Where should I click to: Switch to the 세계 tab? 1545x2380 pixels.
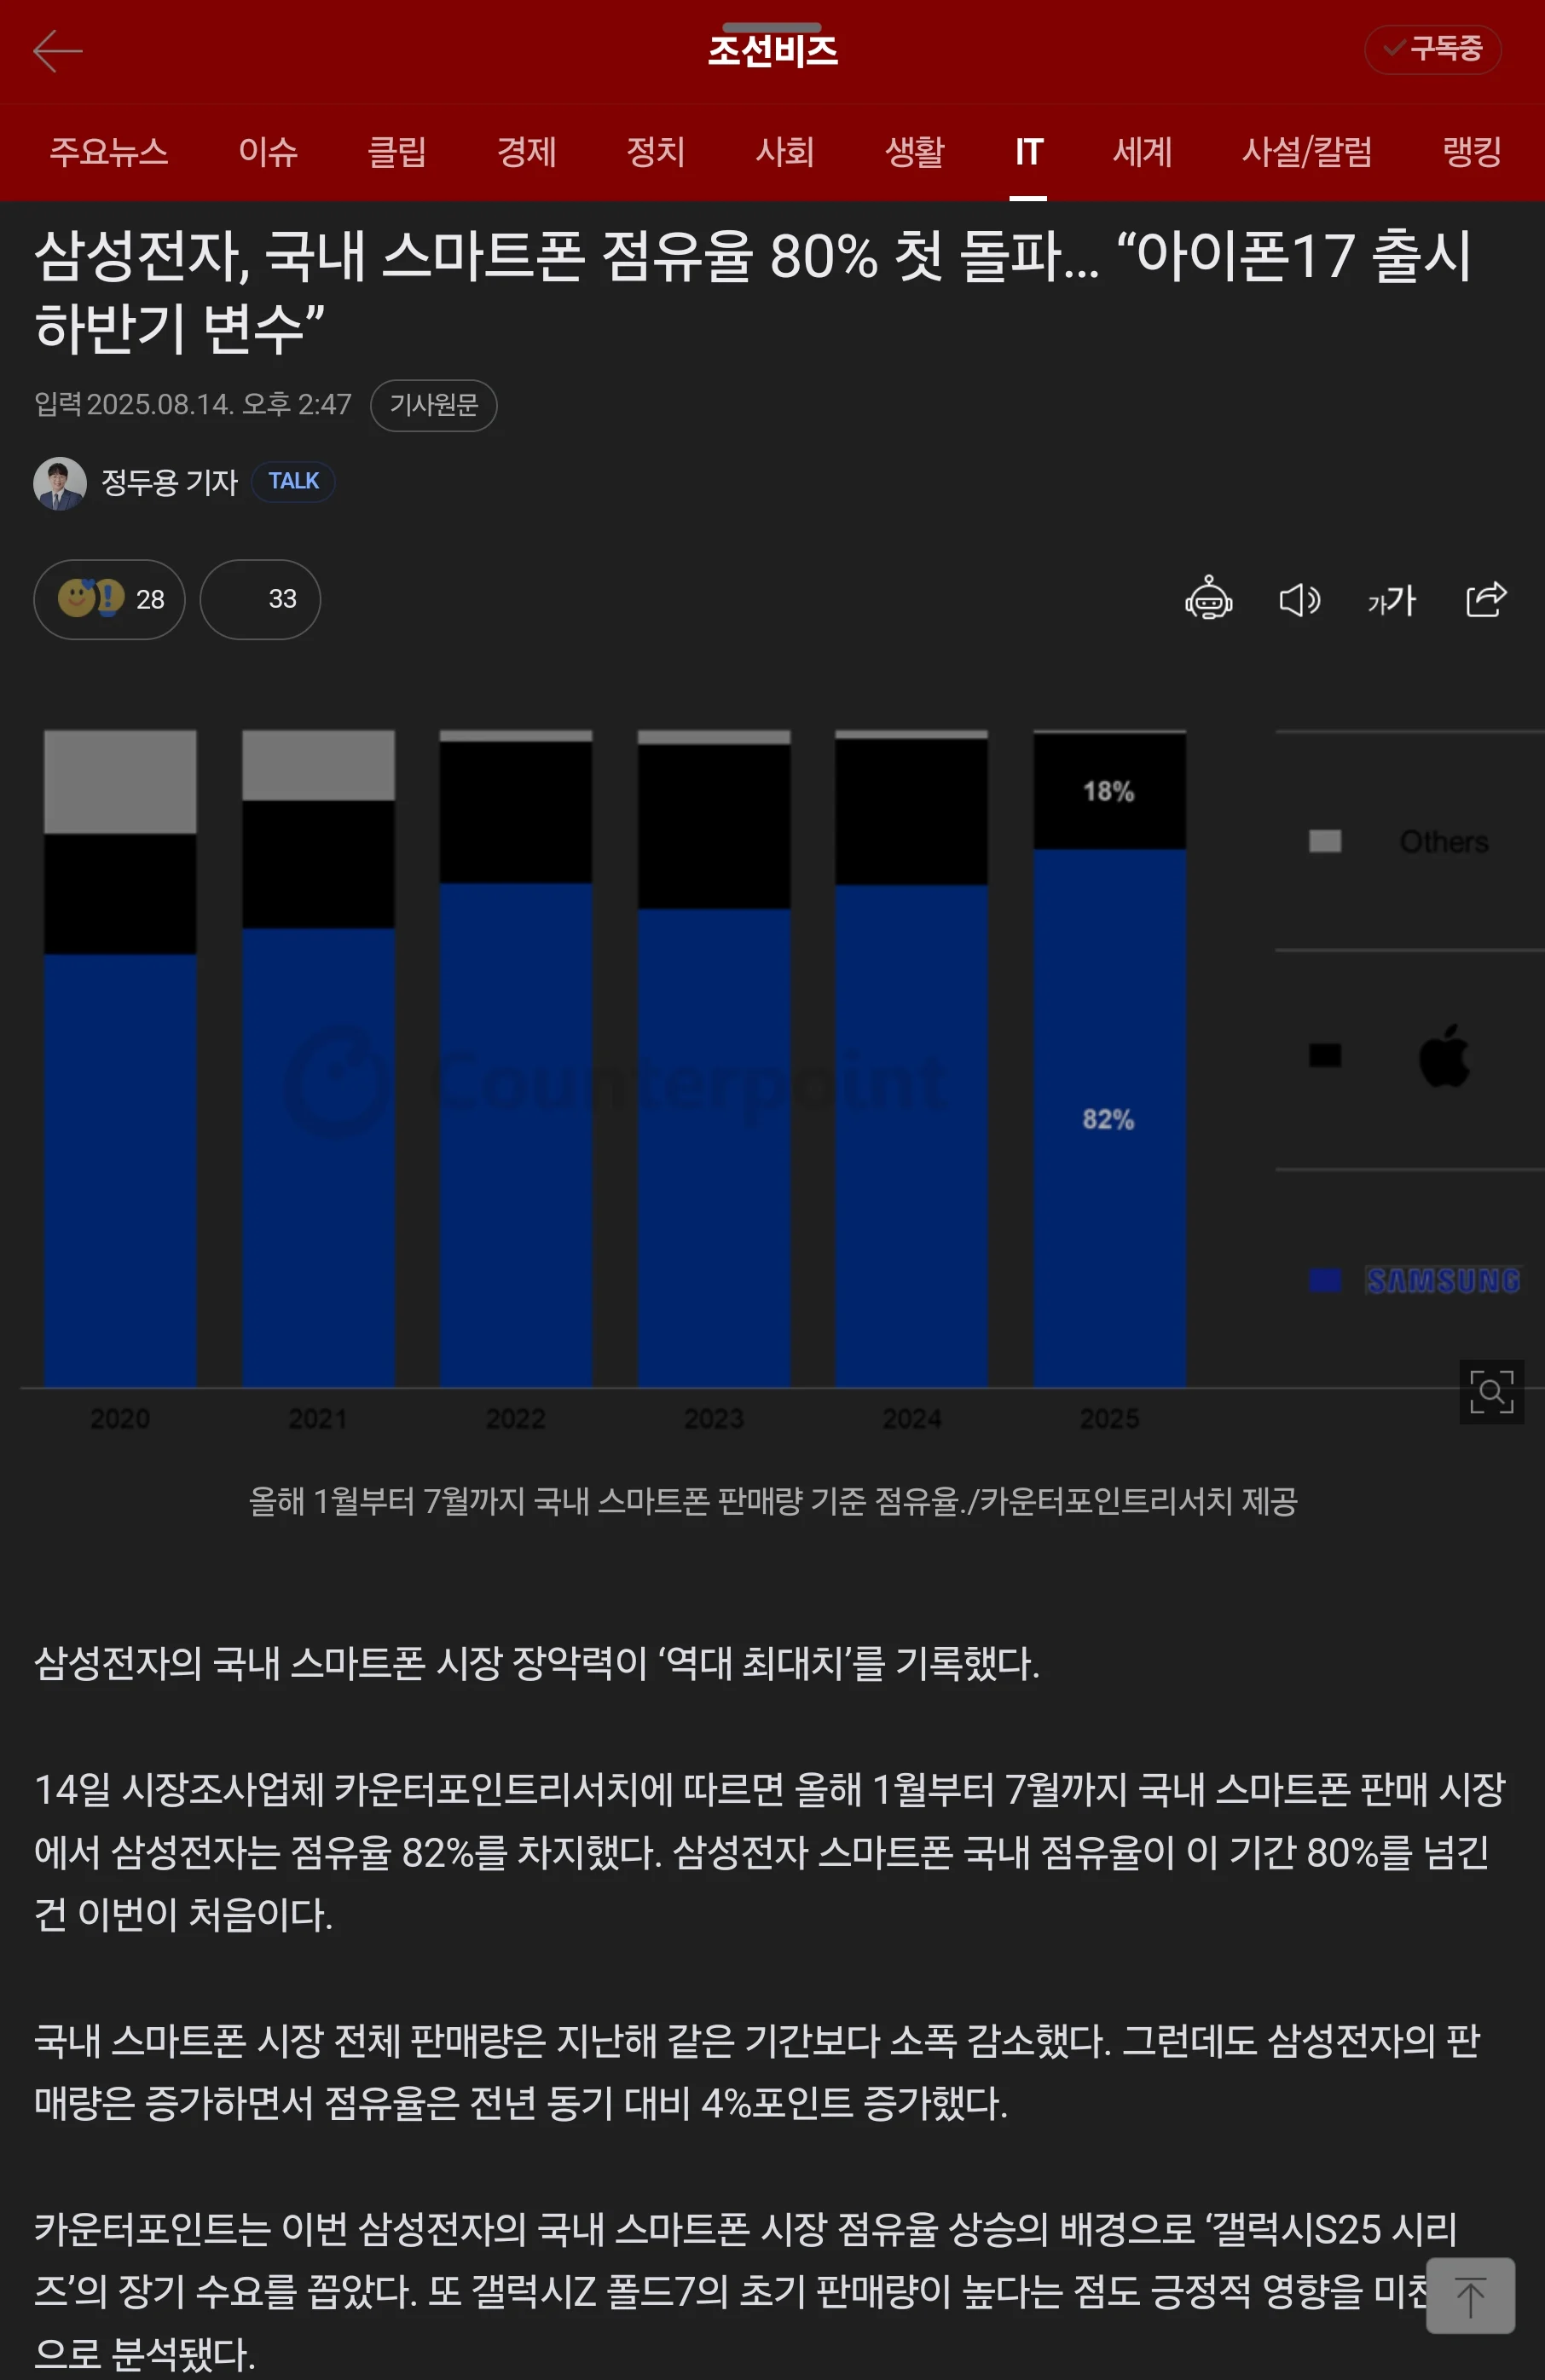tap(1142, 152)
